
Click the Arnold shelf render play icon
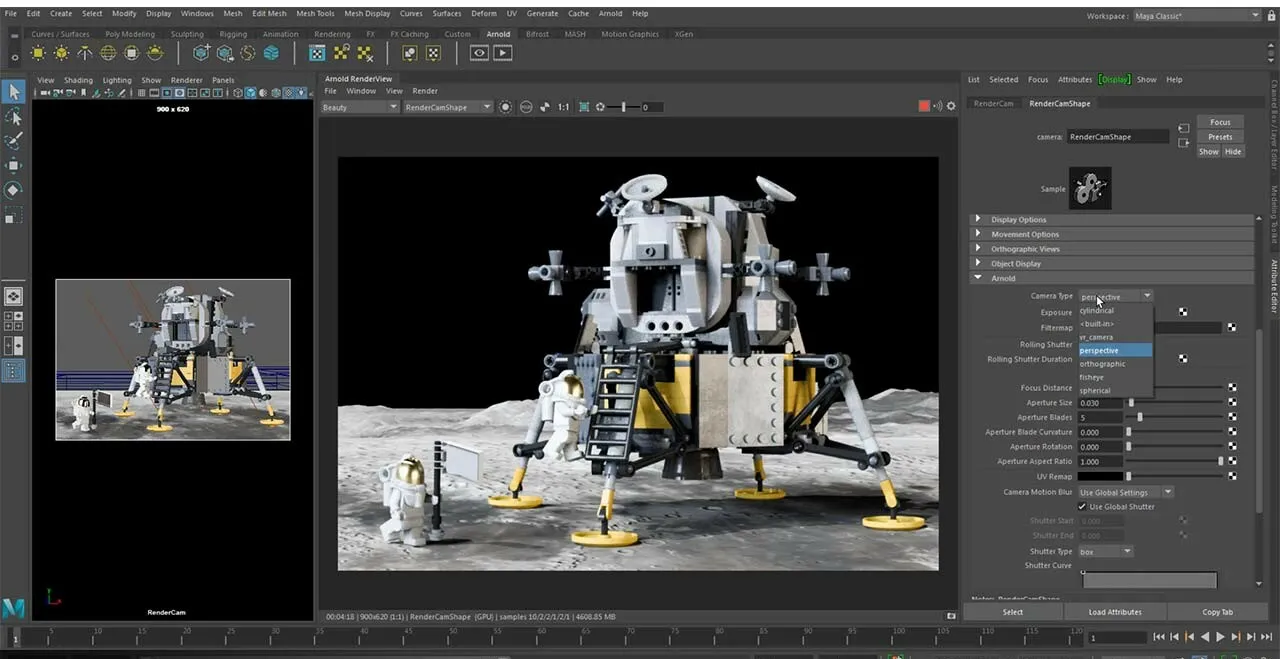[x=502, y=53]
